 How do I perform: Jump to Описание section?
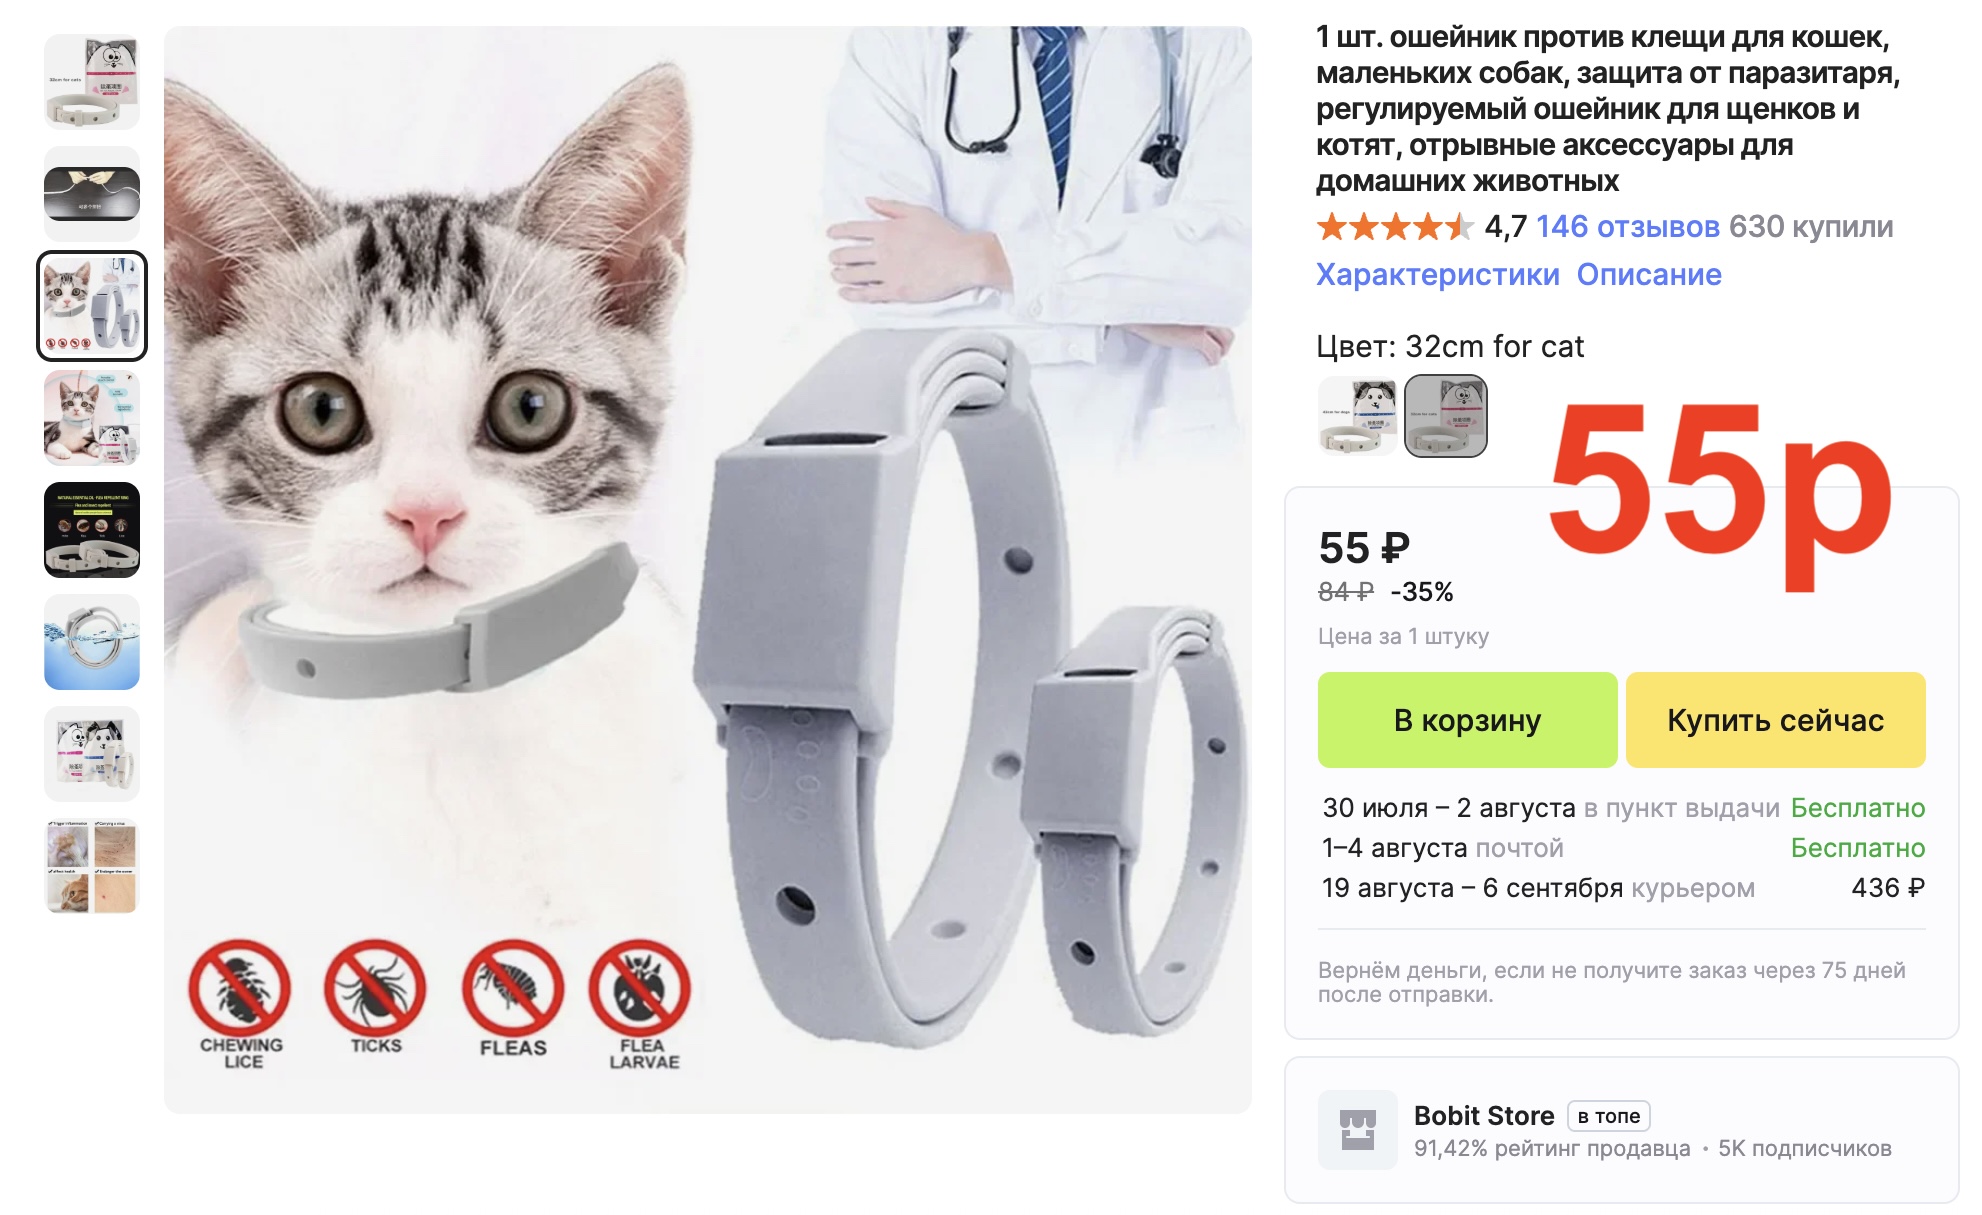(x=1649, y=274)
